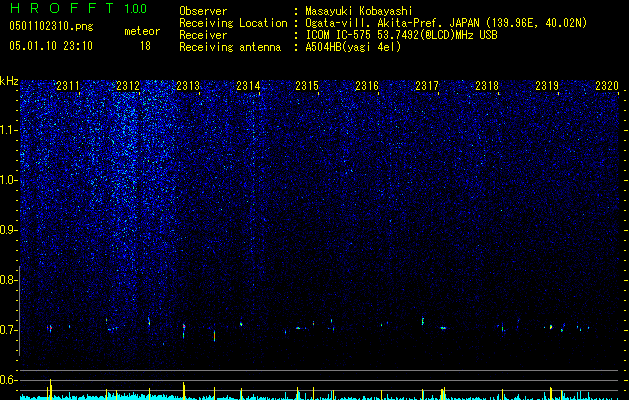Click the date stamp 05.01.10 23:10
The image size is (629, 400).
tap(51, 46)
